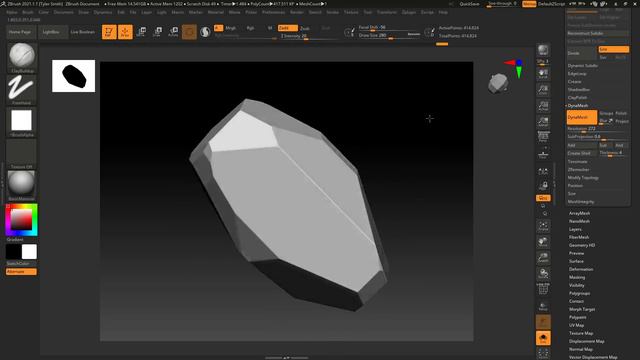
Task: Click the camera view head indicator
Action: pyautogui.click(x=498, y=83)
